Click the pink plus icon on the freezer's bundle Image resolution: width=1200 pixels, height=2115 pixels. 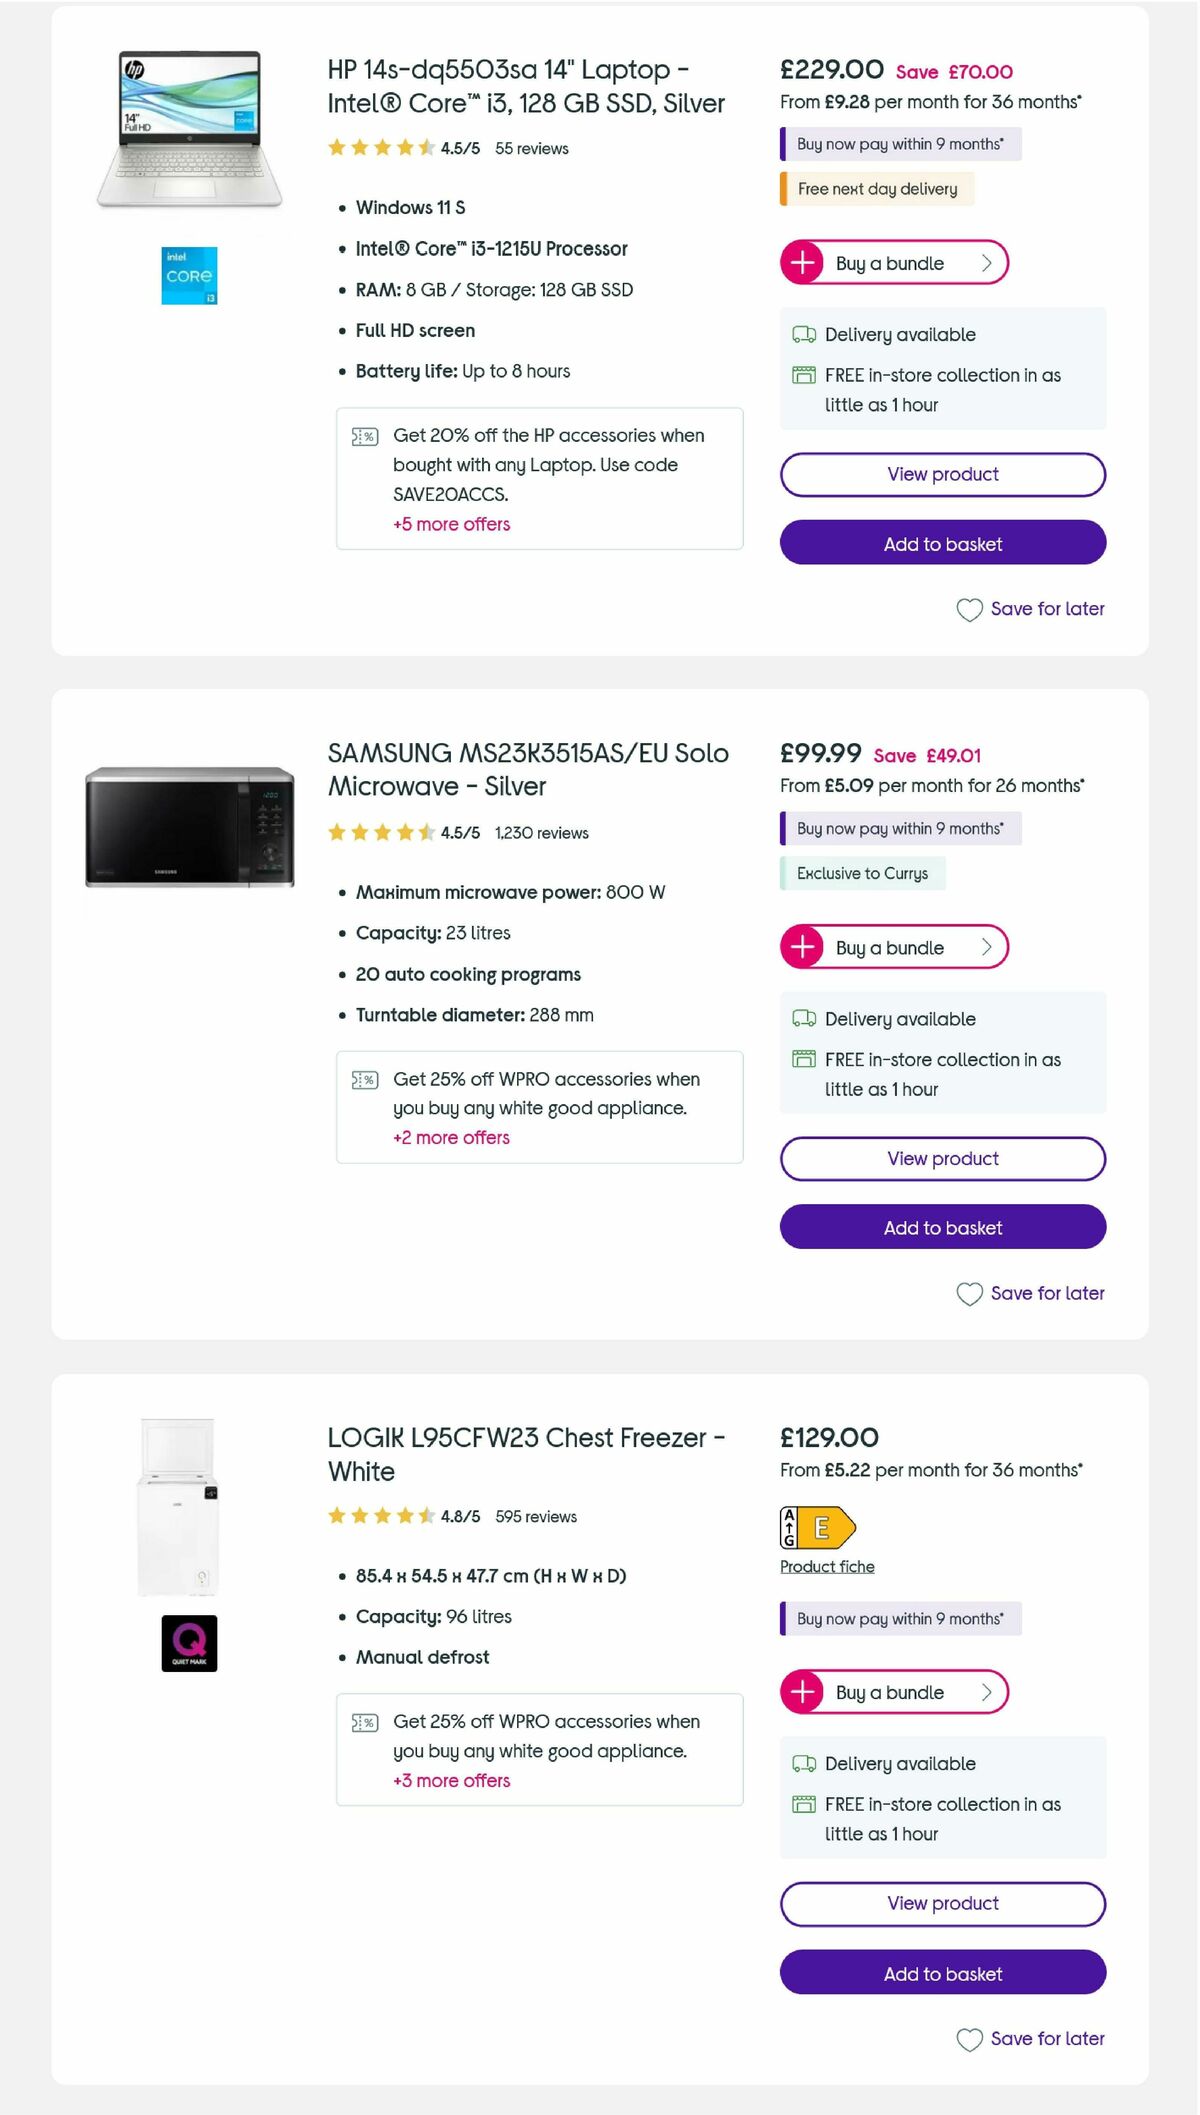tap(802, 1692)
